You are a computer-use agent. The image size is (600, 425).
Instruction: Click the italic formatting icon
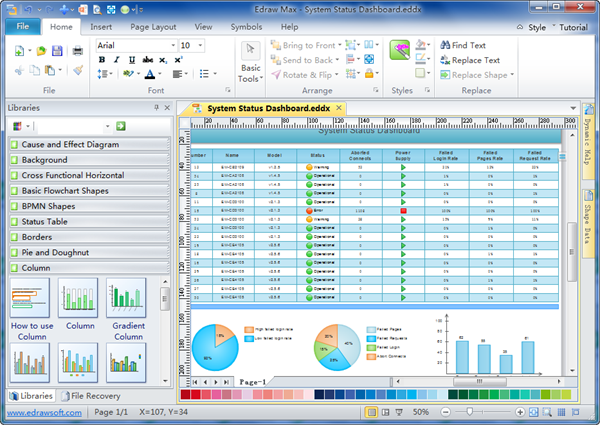coord(116,60)
